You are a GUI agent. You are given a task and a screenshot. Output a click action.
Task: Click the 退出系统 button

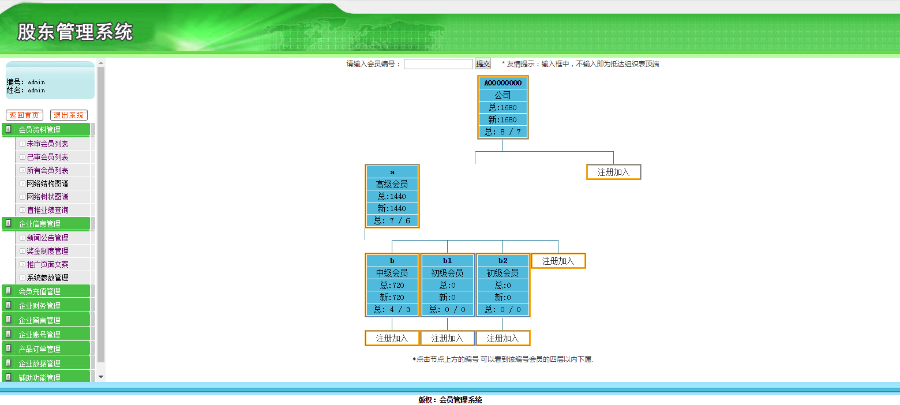click(x=69, y=115)
